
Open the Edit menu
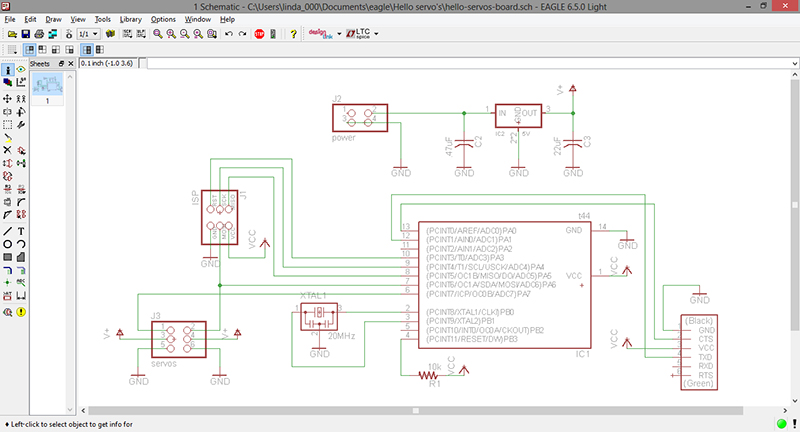[x=30, y=19]
